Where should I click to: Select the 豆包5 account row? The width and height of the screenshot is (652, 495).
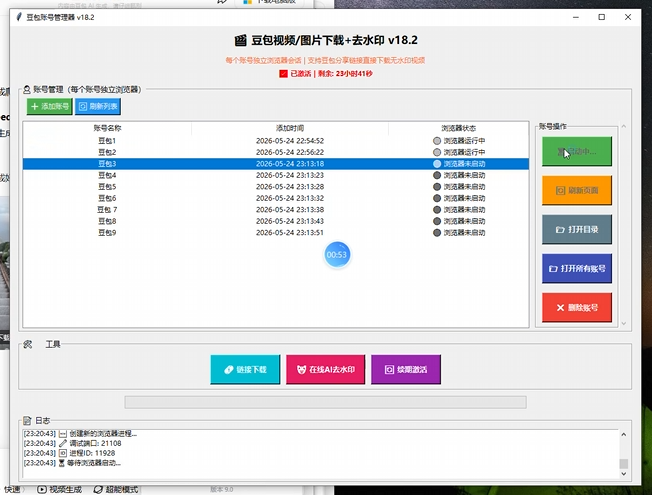coord(276,187)
